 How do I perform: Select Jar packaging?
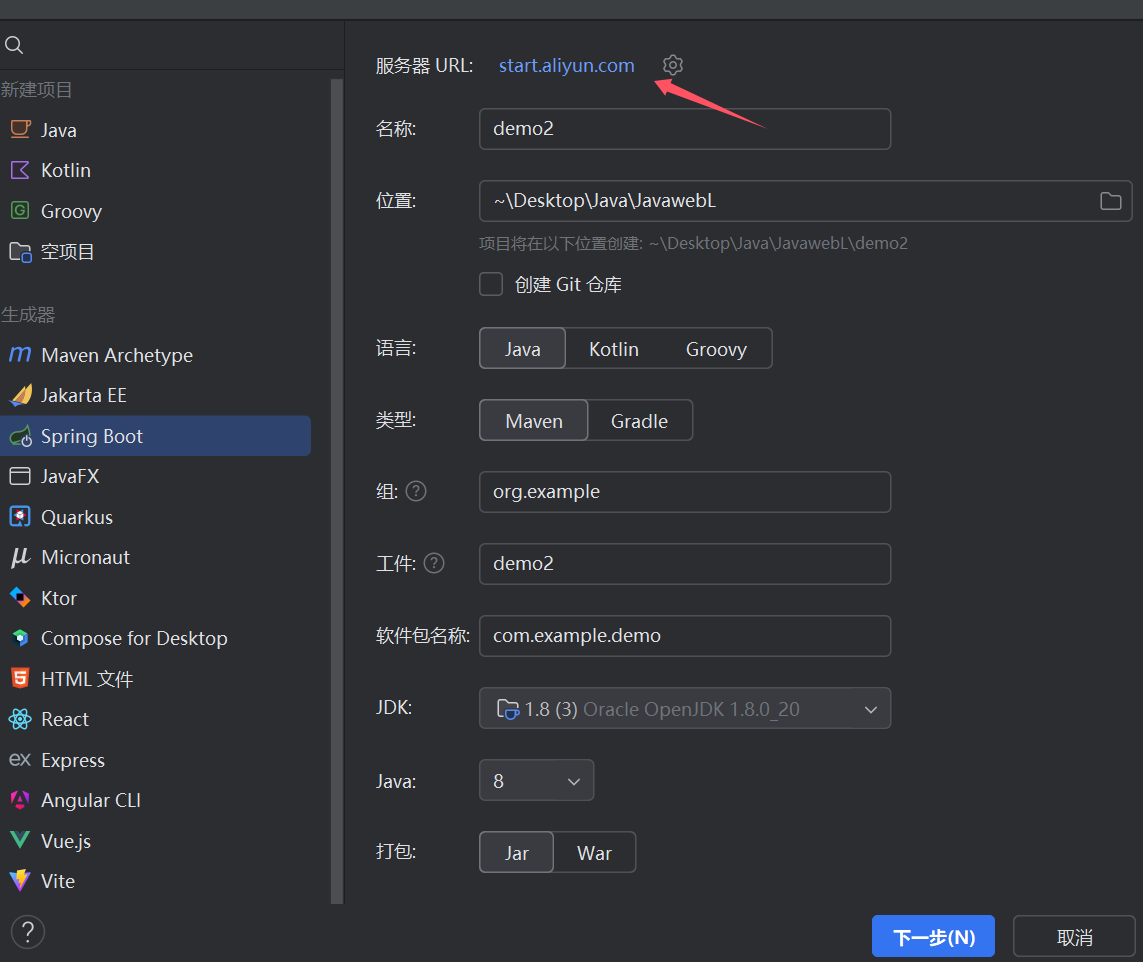(x=517, y=853)
